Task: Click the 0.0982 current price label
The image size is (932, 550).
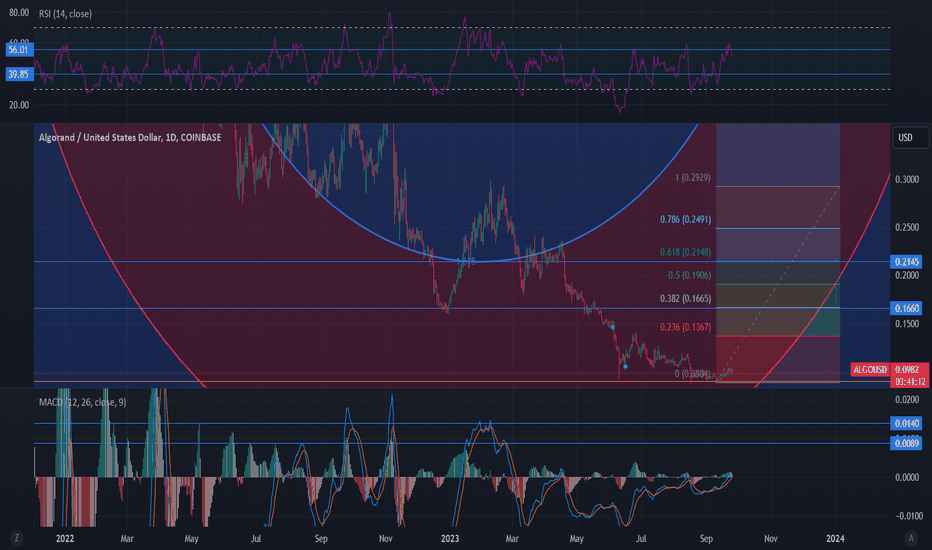Action: [909, 369]
